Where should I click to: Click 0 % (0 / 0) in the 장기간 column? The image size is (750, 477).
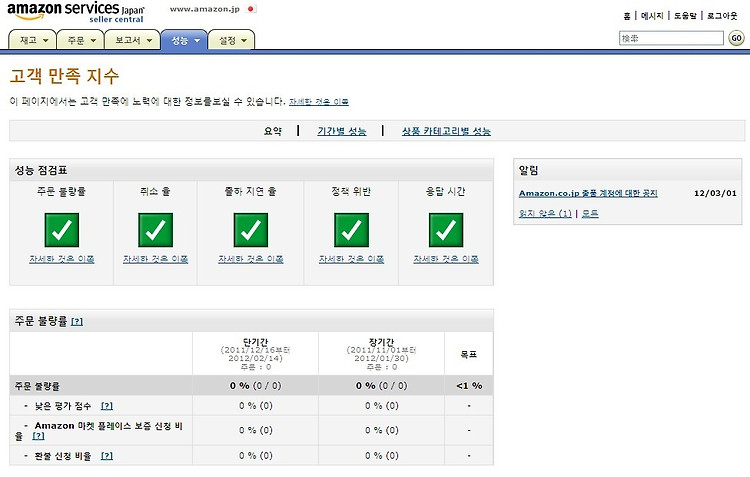pos(381,386)
